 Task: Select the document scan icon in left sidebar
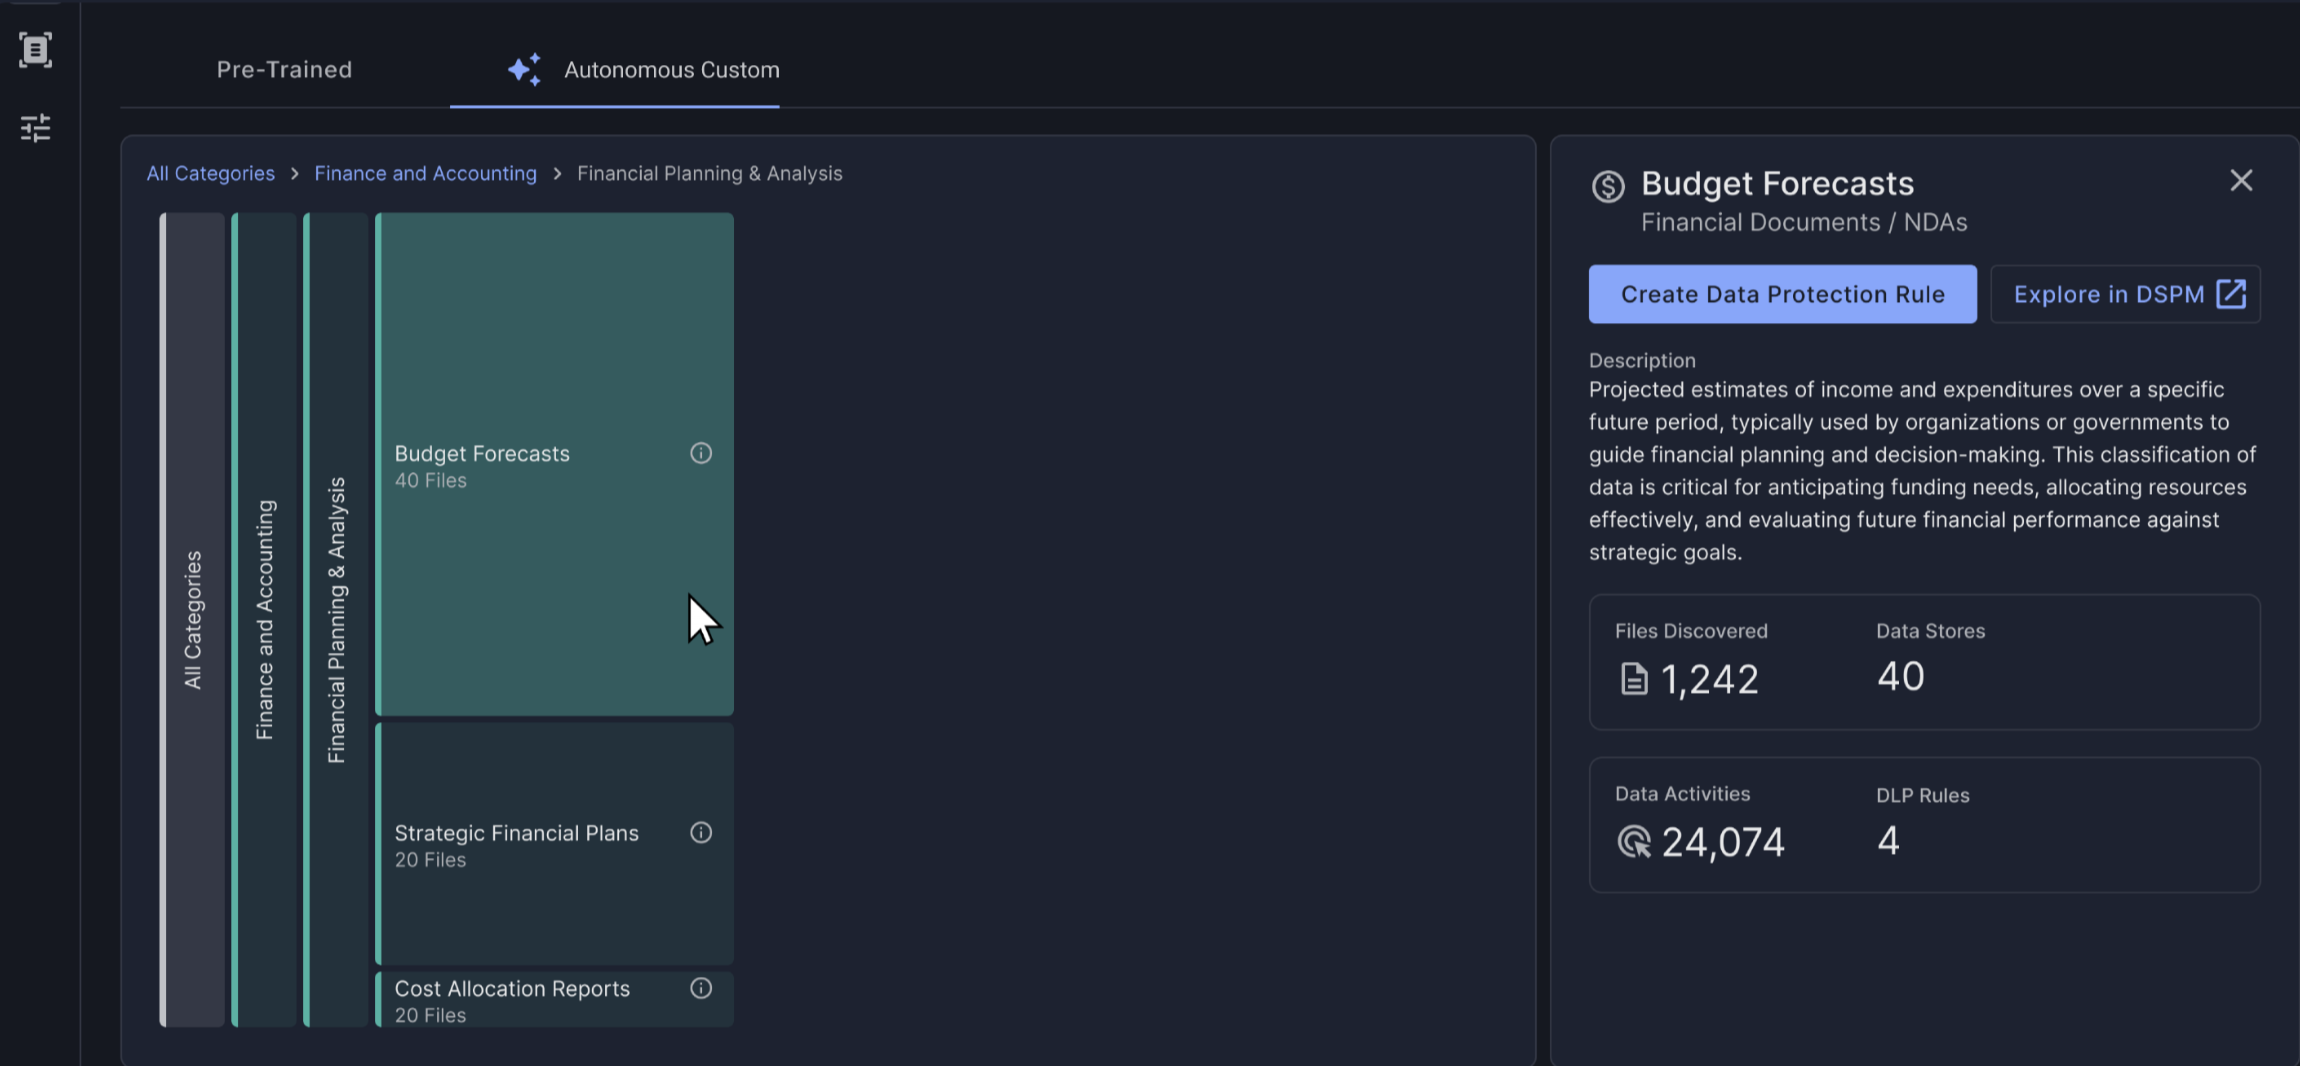(x=36, y=49)
